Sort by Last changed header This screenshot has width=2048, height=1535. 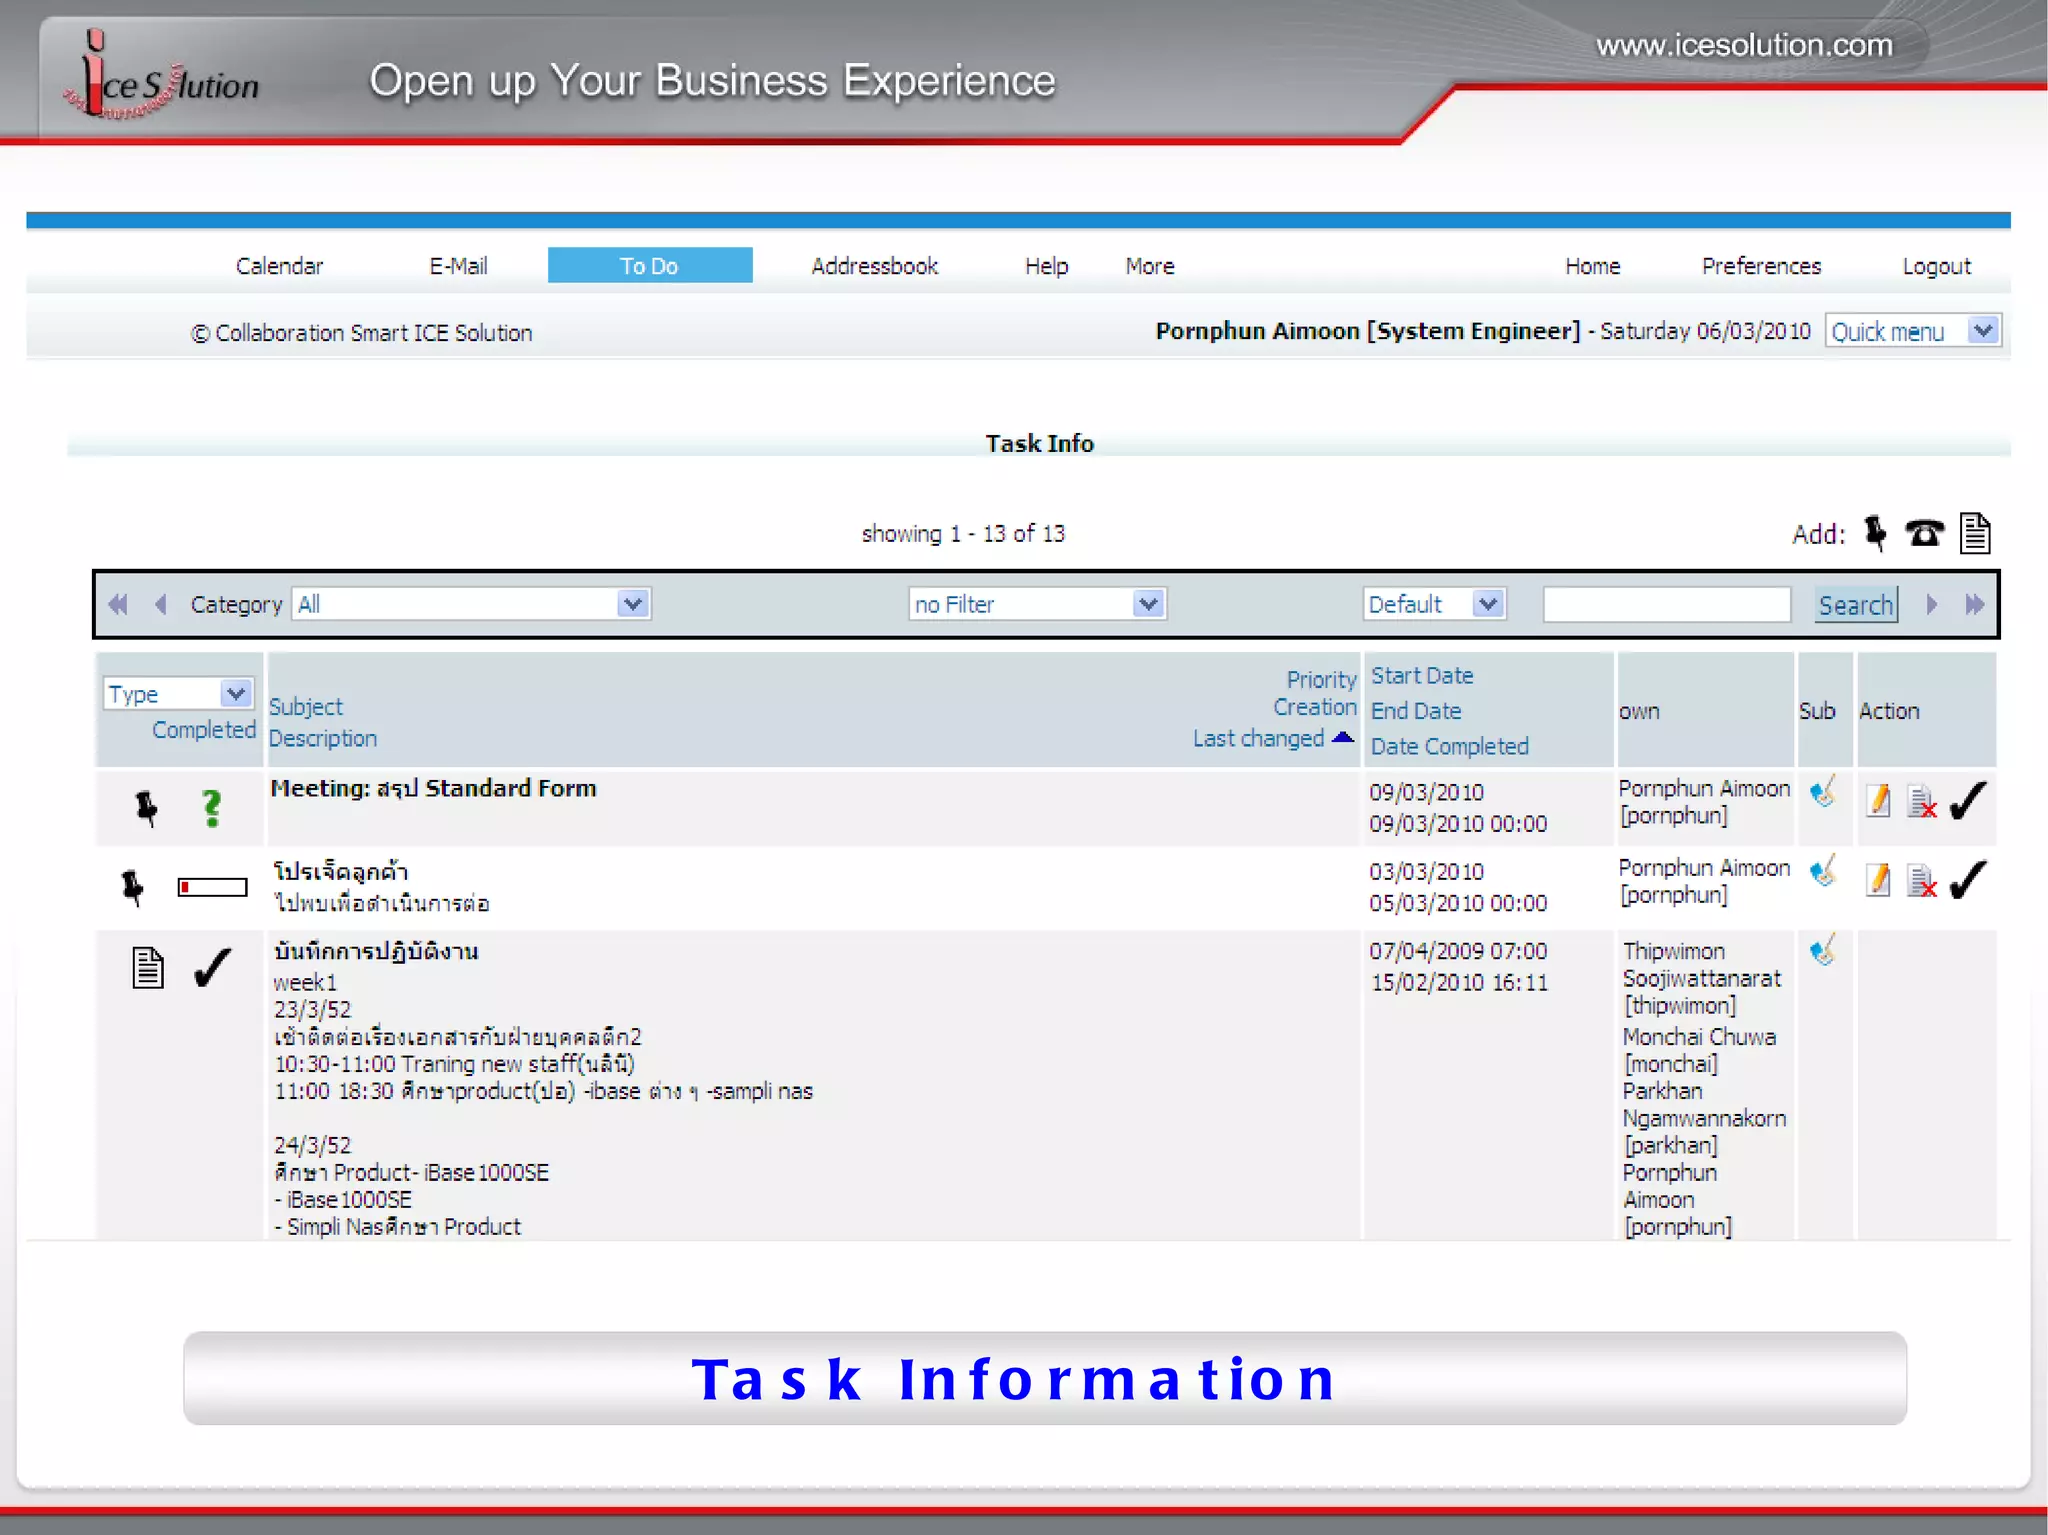(x=1258, y=738)
